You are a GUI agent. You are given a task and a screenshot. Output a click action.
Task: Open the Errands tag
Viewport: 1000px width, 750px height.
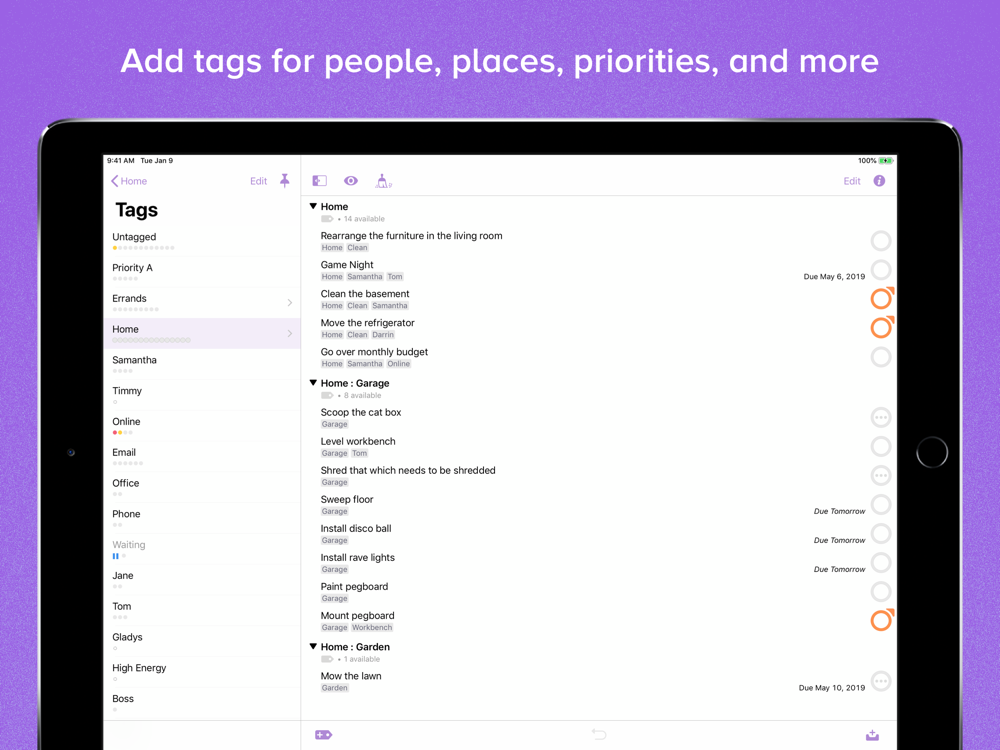click(202, 303)
